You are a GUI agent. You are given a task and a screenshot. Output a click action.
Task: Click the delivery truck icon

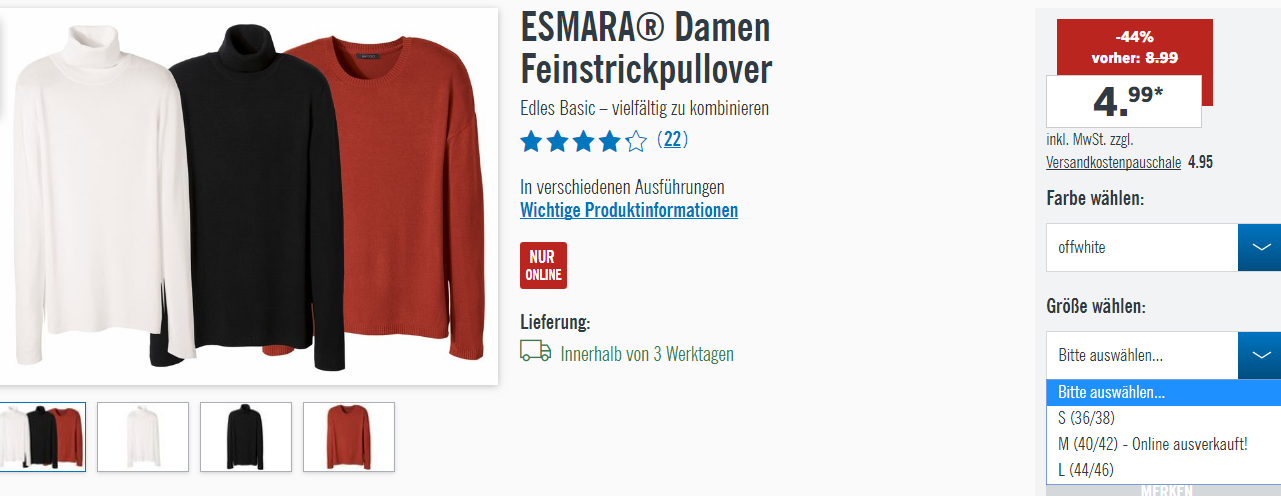point(536,351)
